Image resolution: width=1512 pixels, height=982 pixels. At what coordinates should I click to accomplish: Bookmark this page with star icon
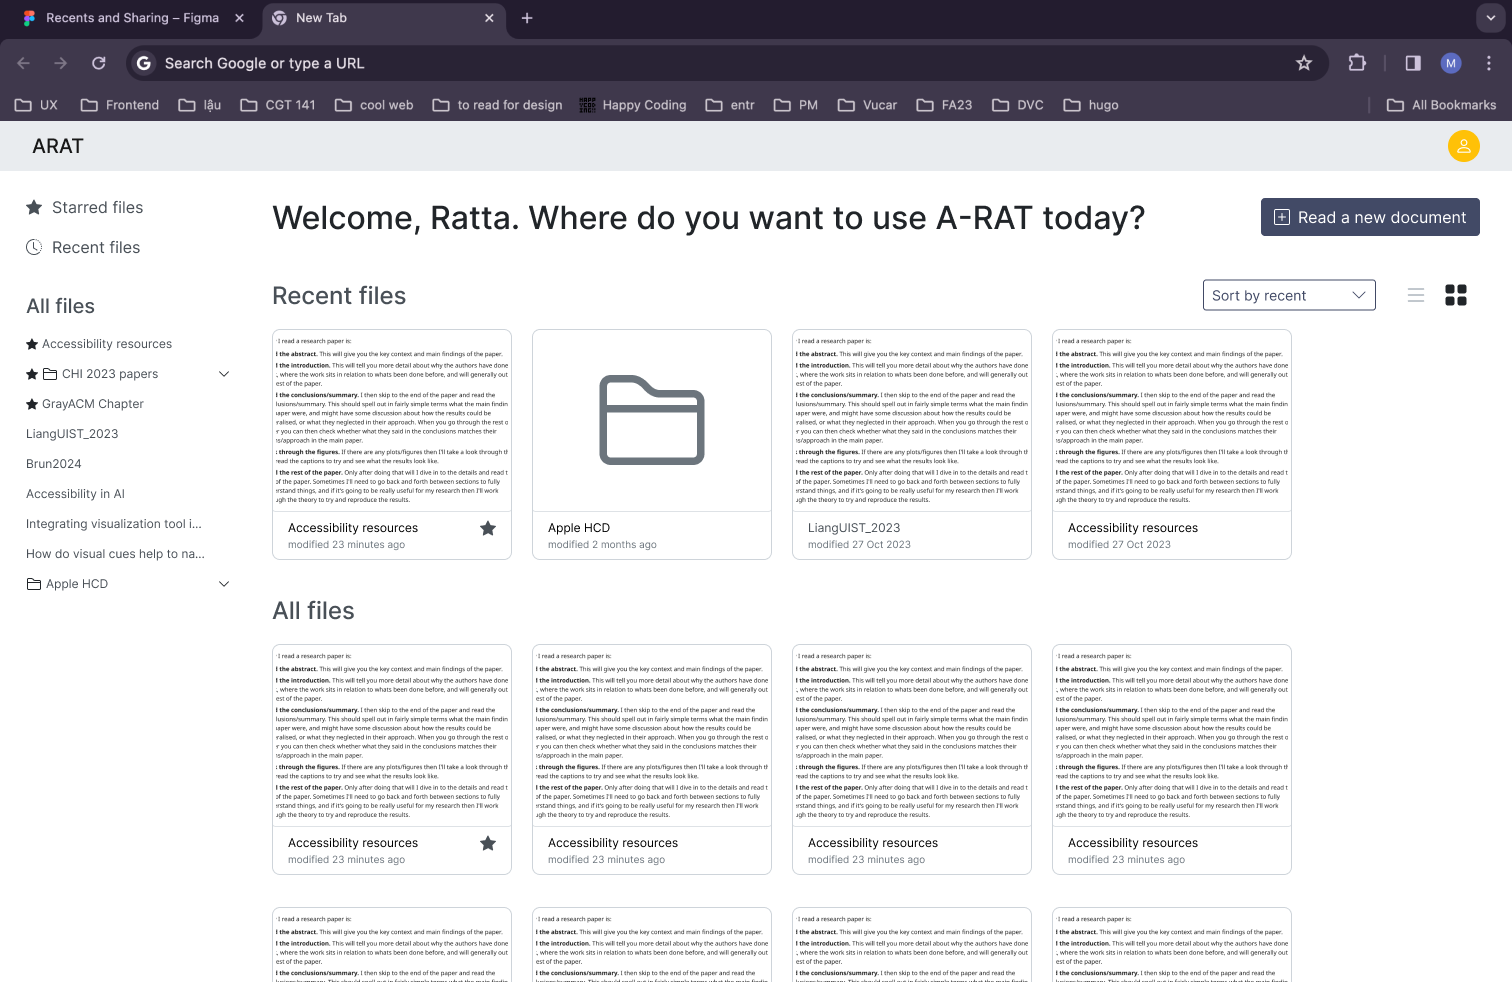pyautogui.click(x=1304, y=63)
